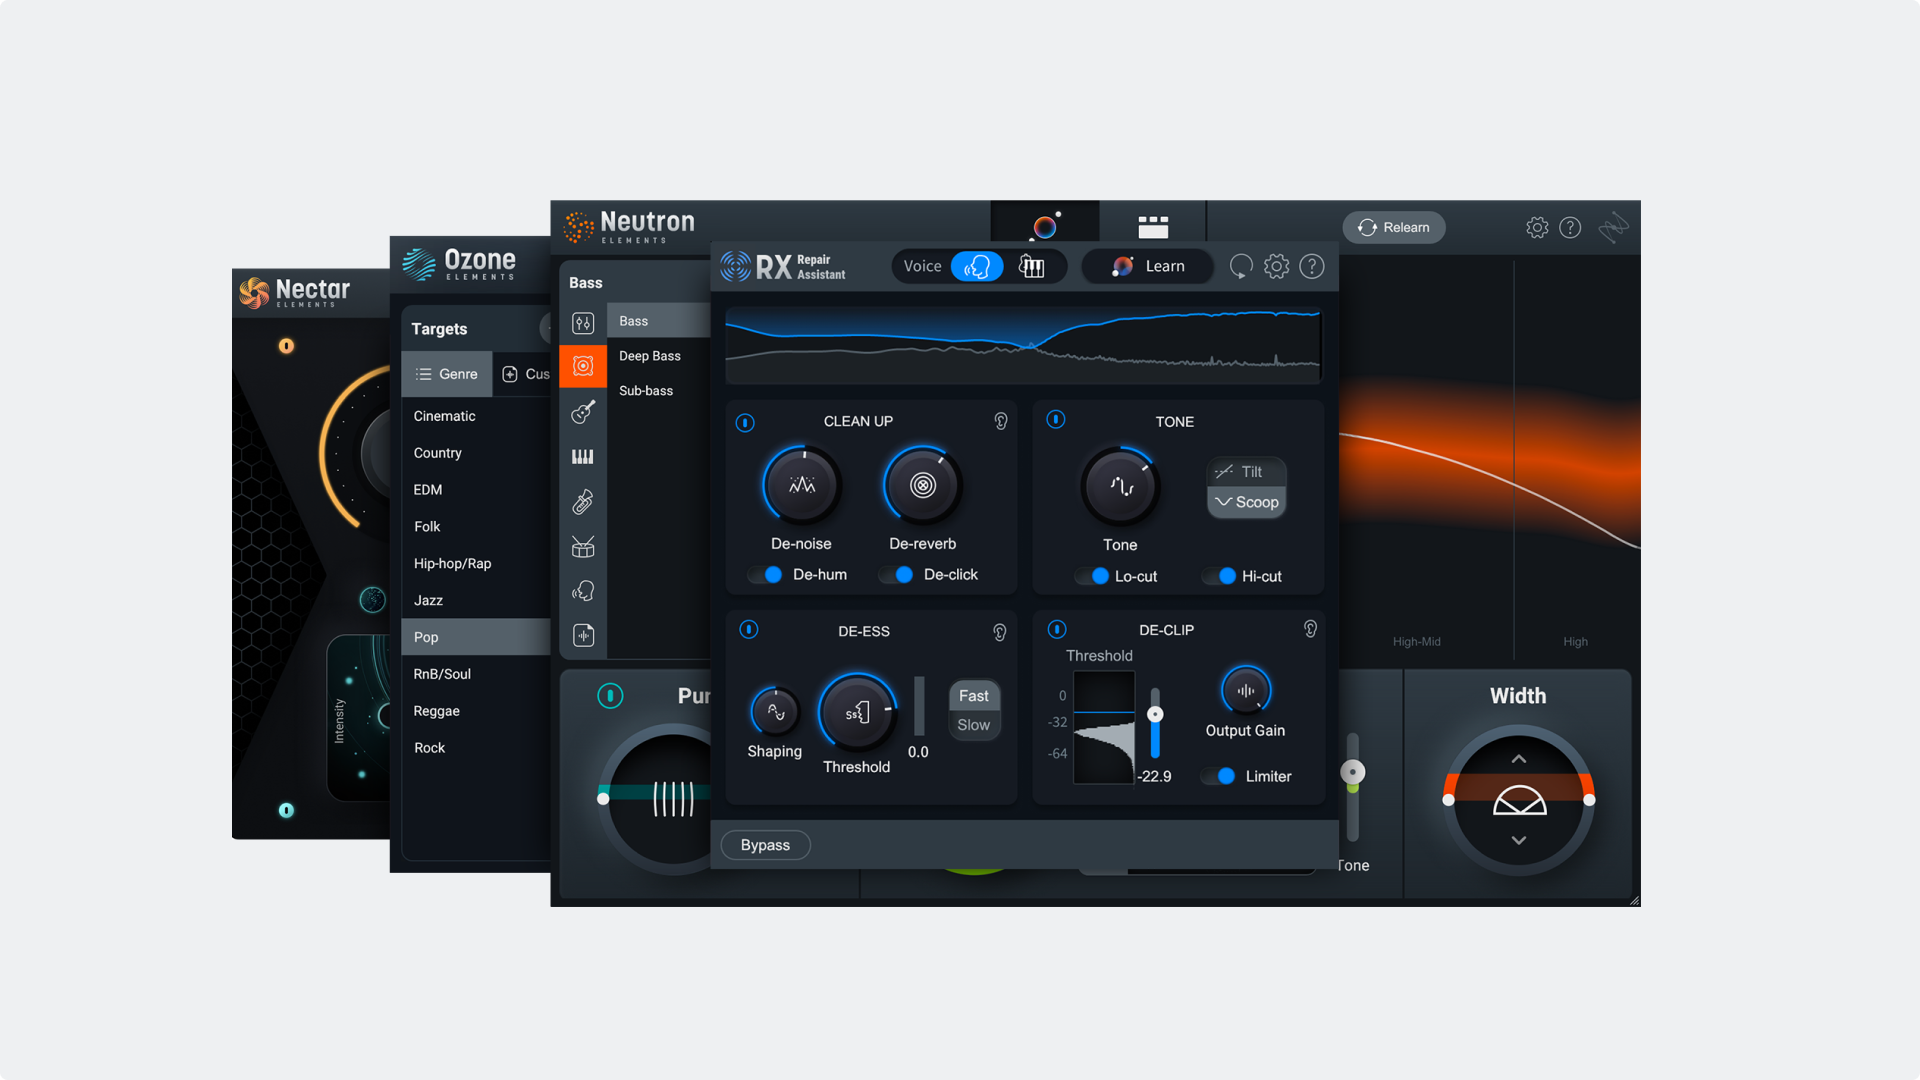
Task: Select the vocal instrument icon in the sidebar
Action: point(582,591)
